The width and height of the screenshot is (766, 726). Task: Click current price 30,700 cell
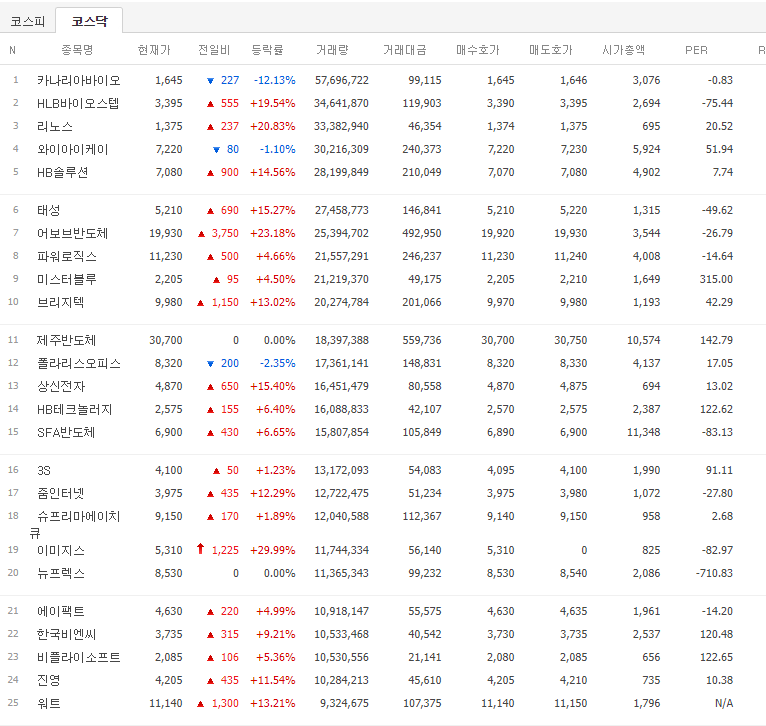(166, 340)
